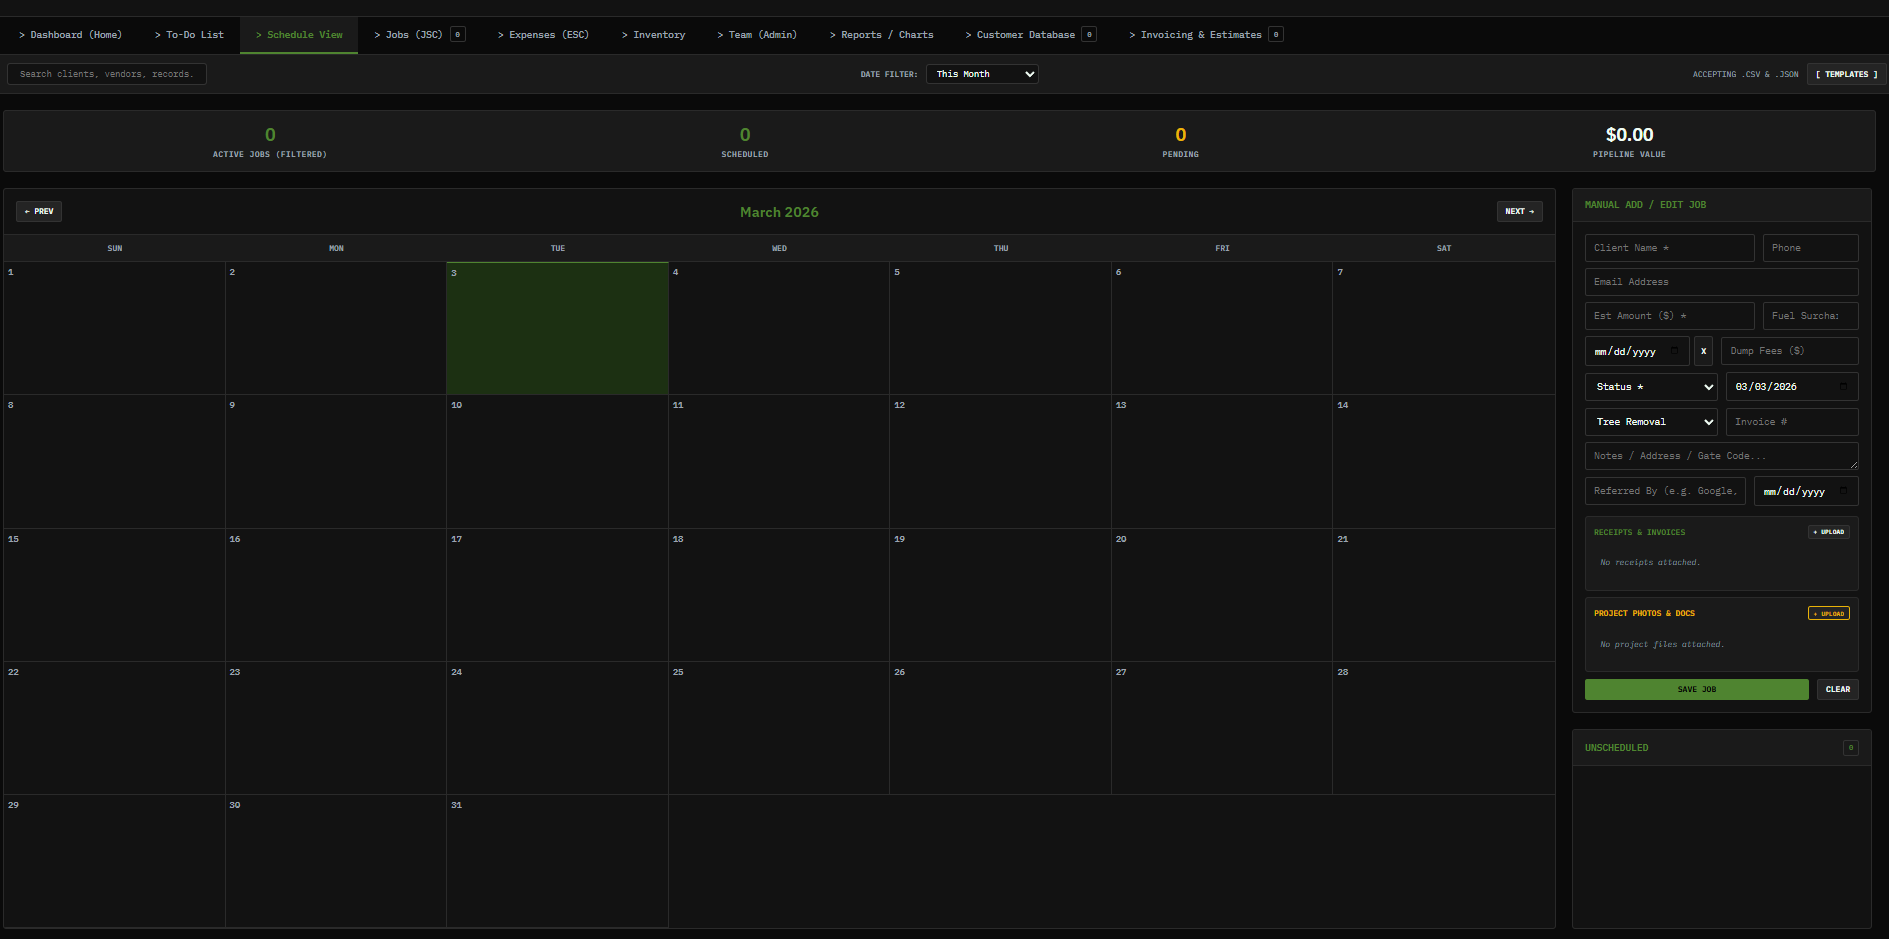Click Upload in Receipts & Invoices section
Image resolution: width=1889 pixels, height=939 pixels.
(1828, 532)
